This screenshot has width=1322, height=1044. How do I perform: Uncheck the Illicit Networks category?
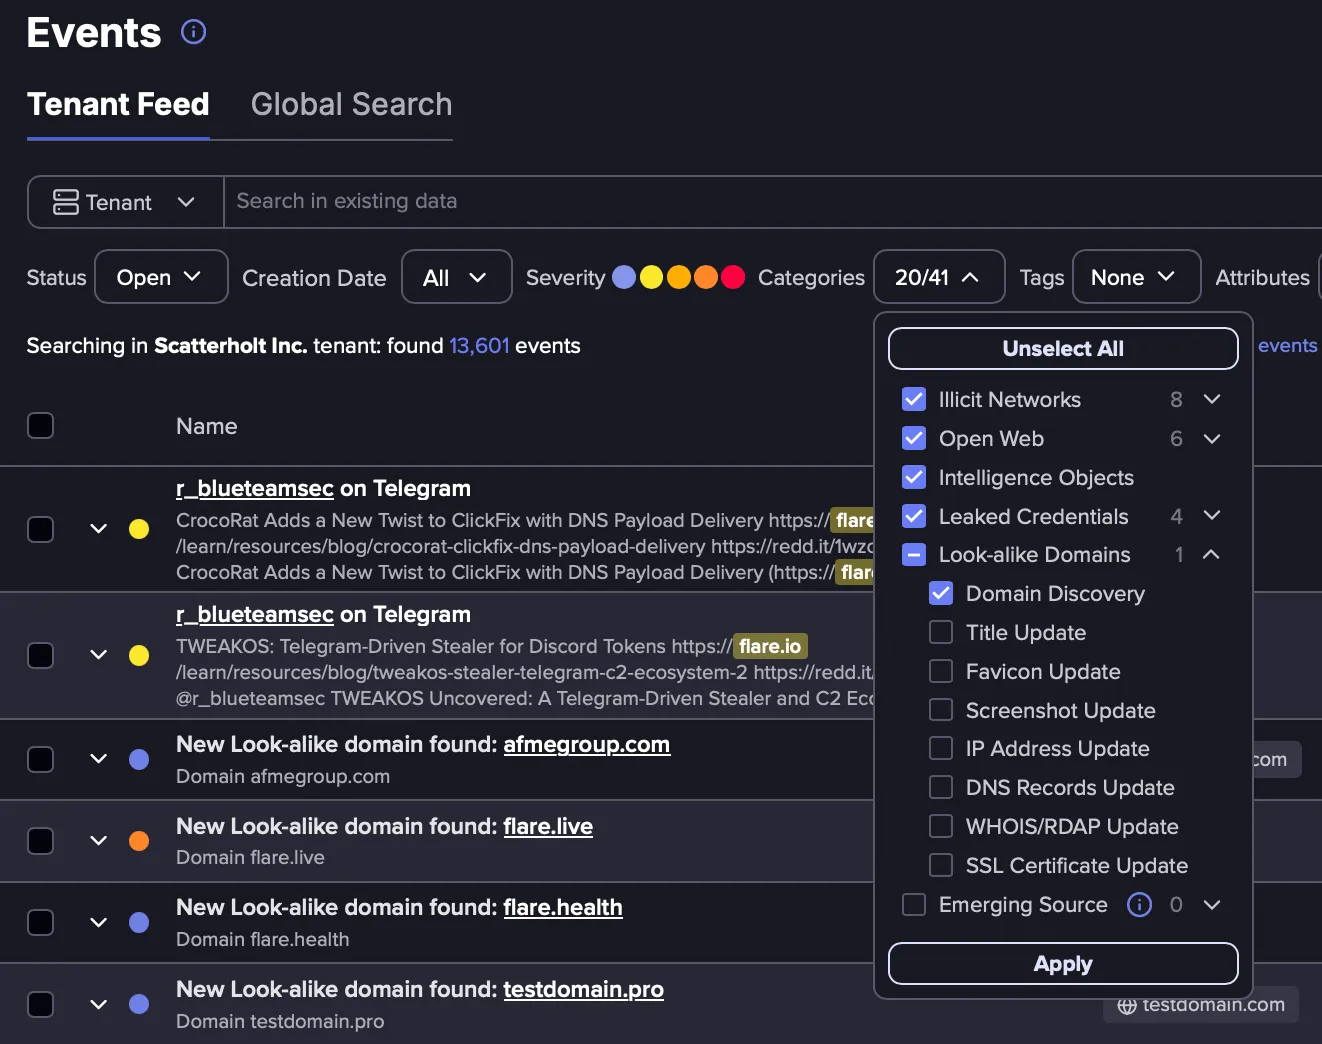click(x=914, y=400)
